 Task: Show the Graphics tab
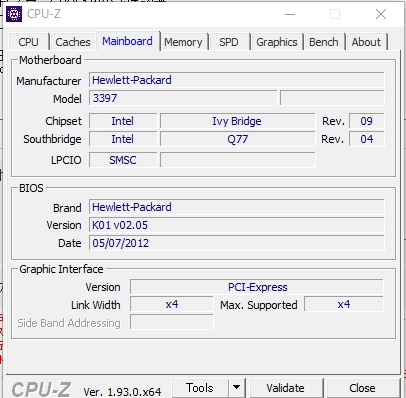pos(277,42)
